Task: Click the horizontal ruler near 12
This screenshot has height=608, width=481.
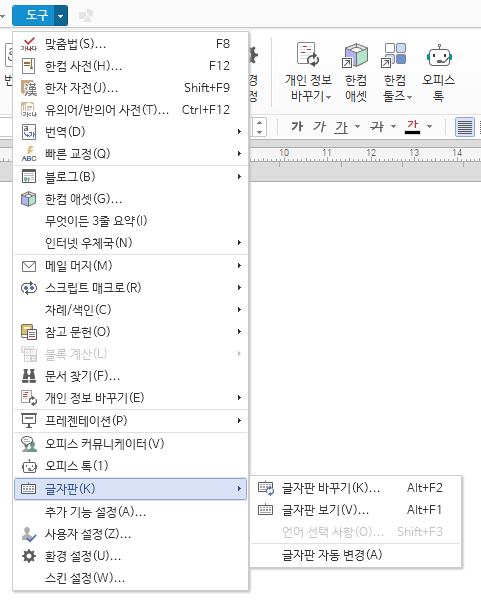Action: pyautogui.click(x=371, y=156)
